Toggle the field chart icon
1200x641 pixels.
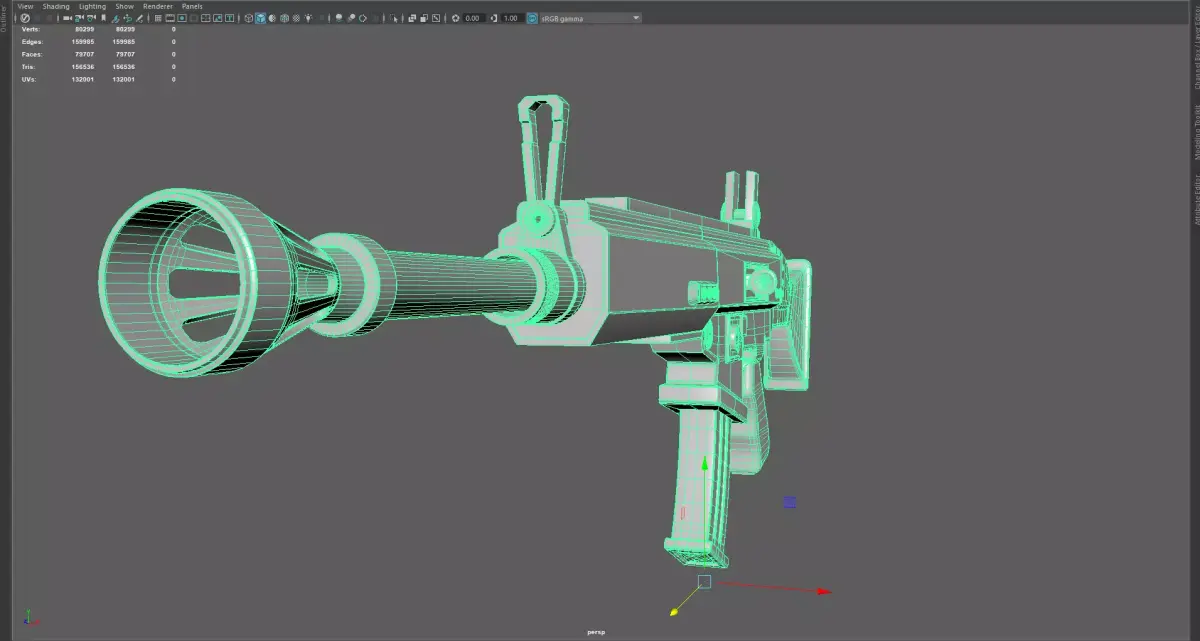(205, 18)
